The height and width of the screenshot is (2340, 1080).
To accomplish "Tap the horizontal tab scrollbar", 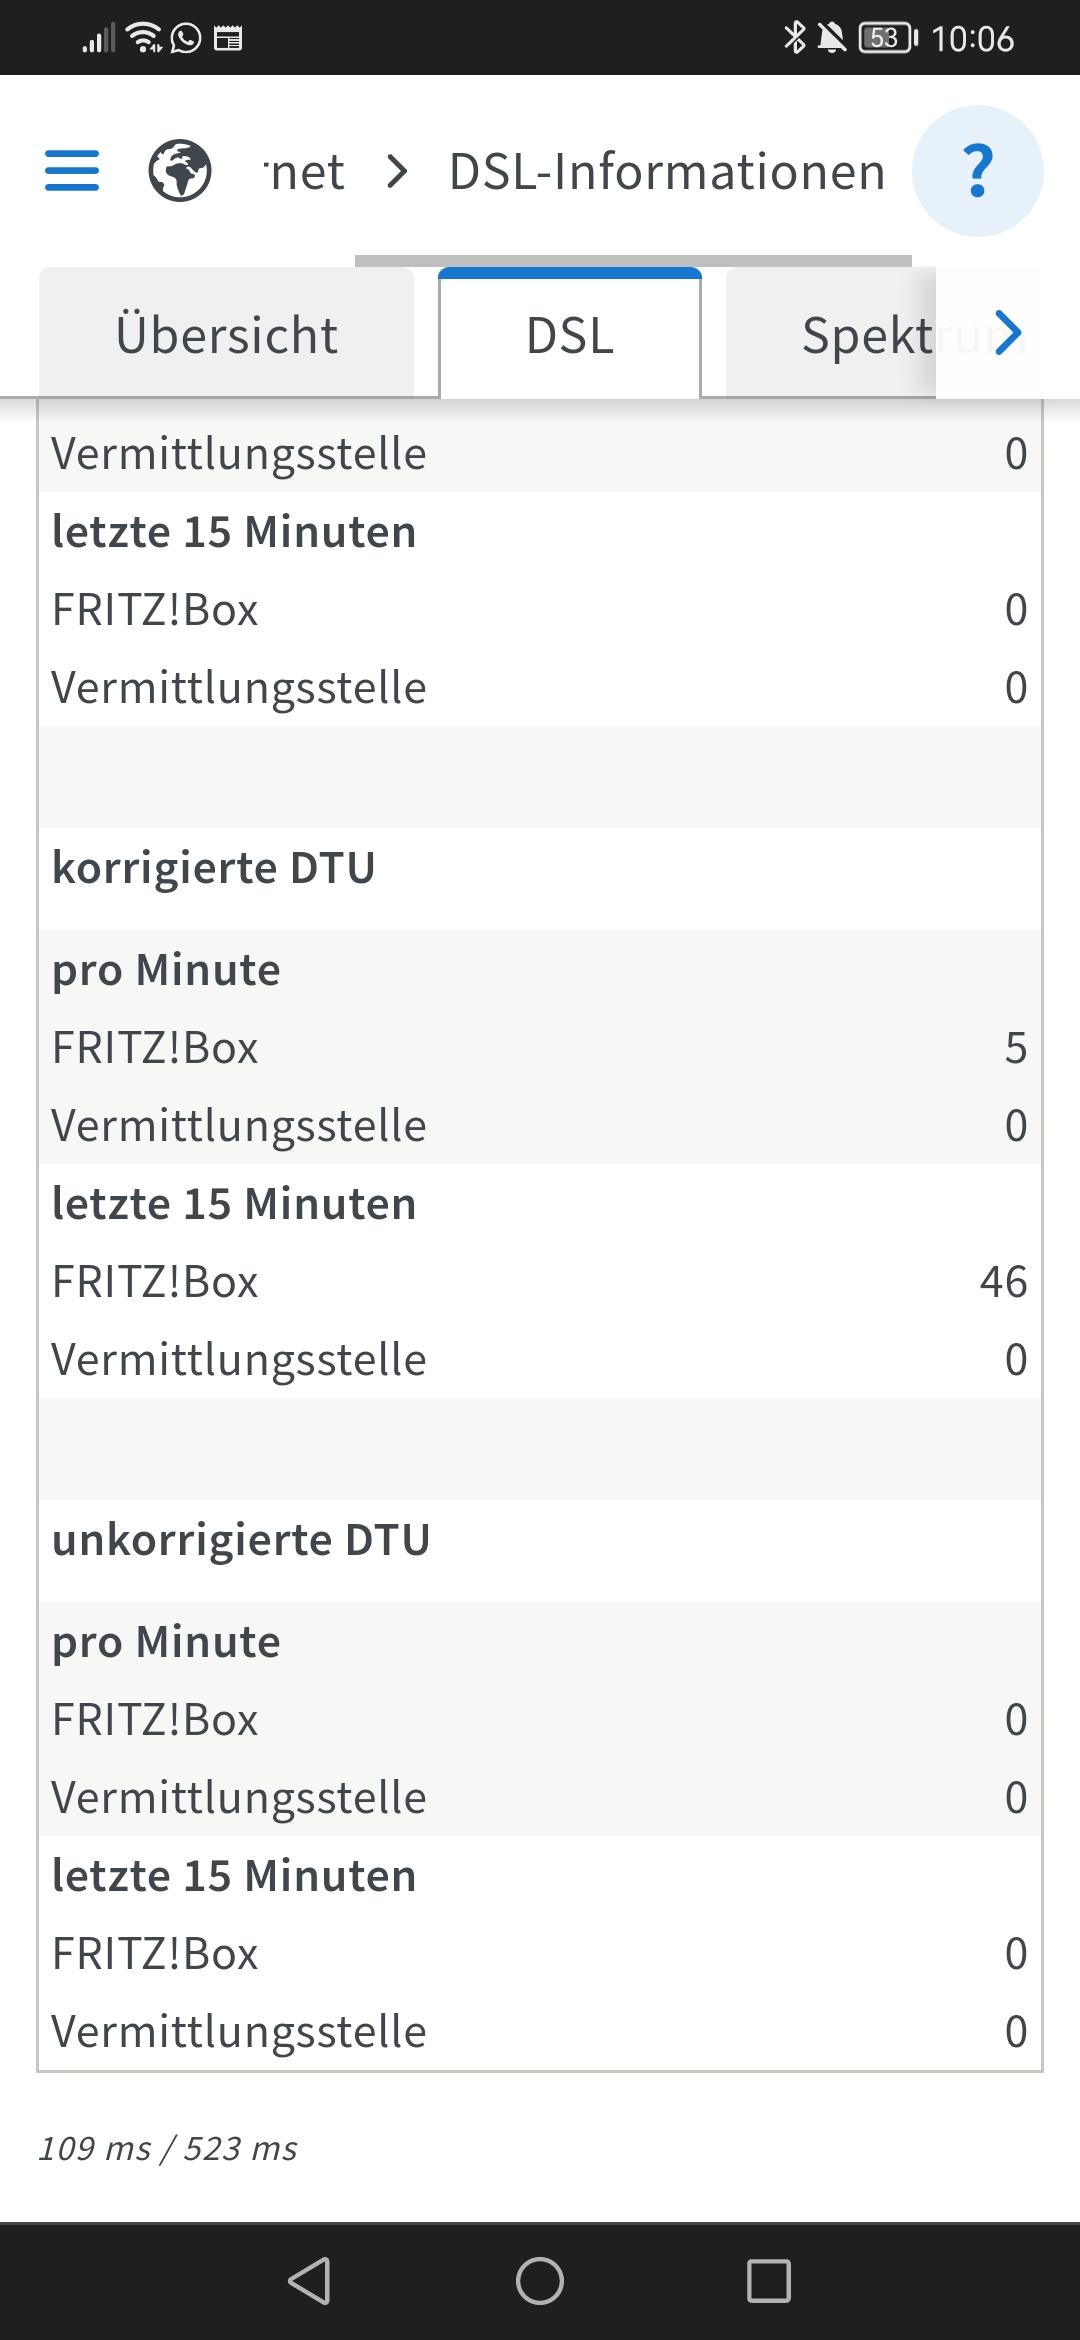I will 633,261.
